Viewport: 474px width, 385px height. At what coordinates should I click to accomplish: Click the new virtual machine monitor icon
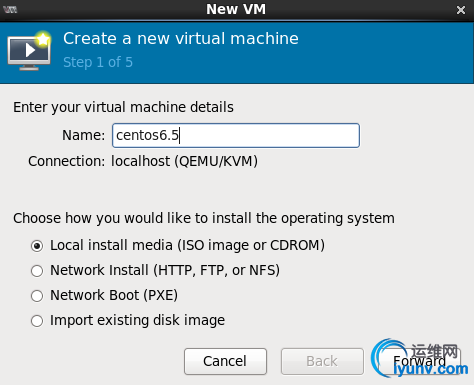click(x=29, y=50)
